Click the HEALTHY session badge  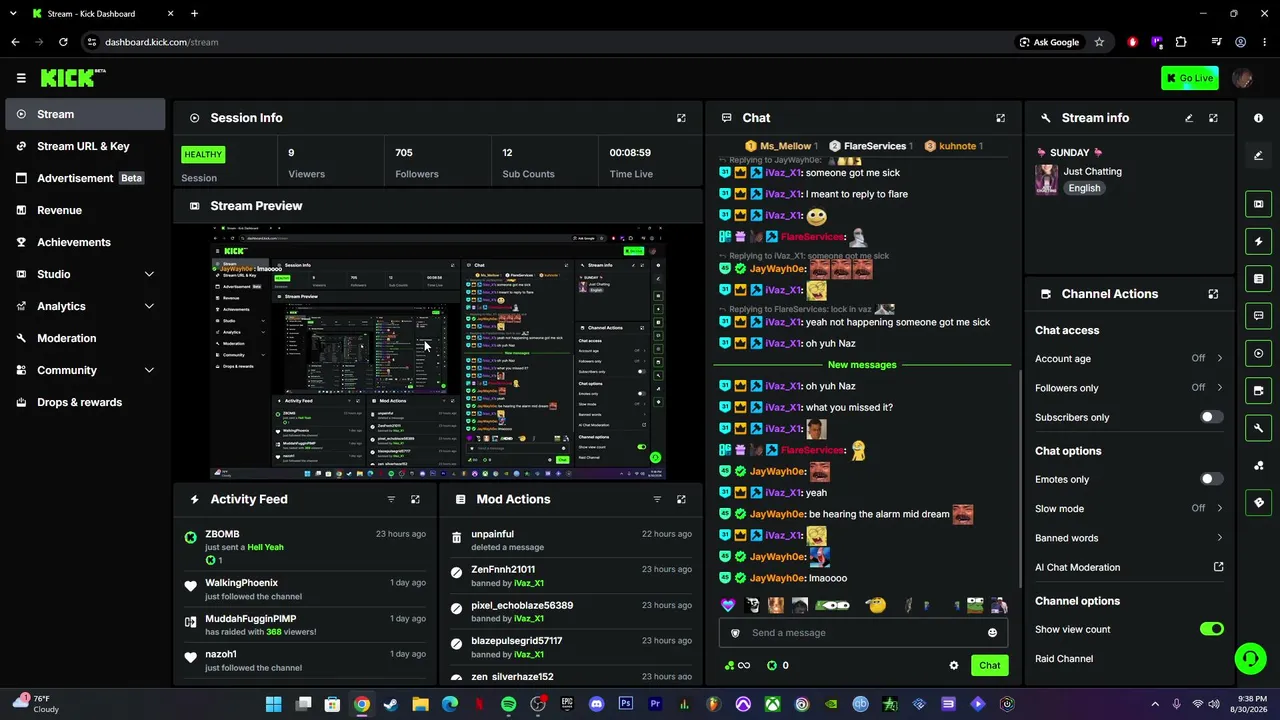[x=203, y=154]
